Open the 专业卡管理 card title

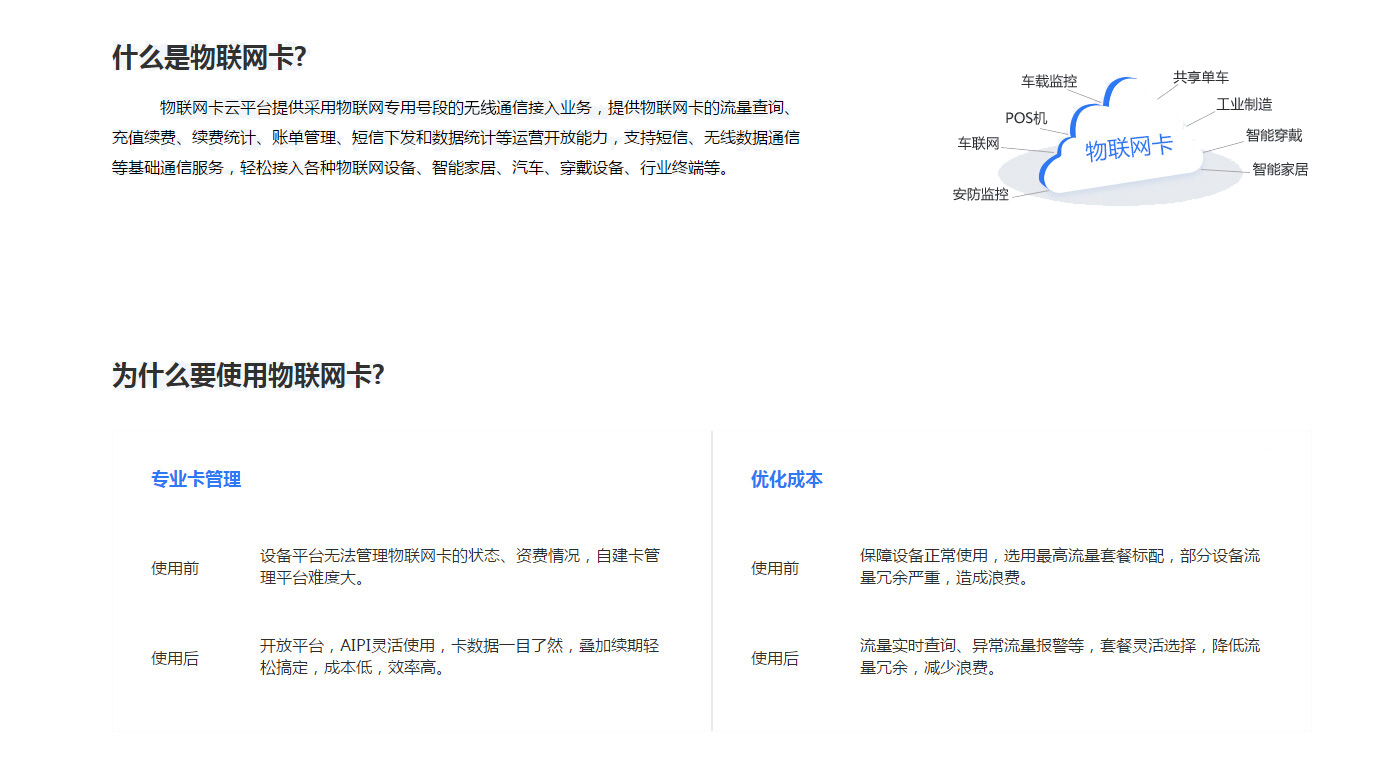point(196,480)
